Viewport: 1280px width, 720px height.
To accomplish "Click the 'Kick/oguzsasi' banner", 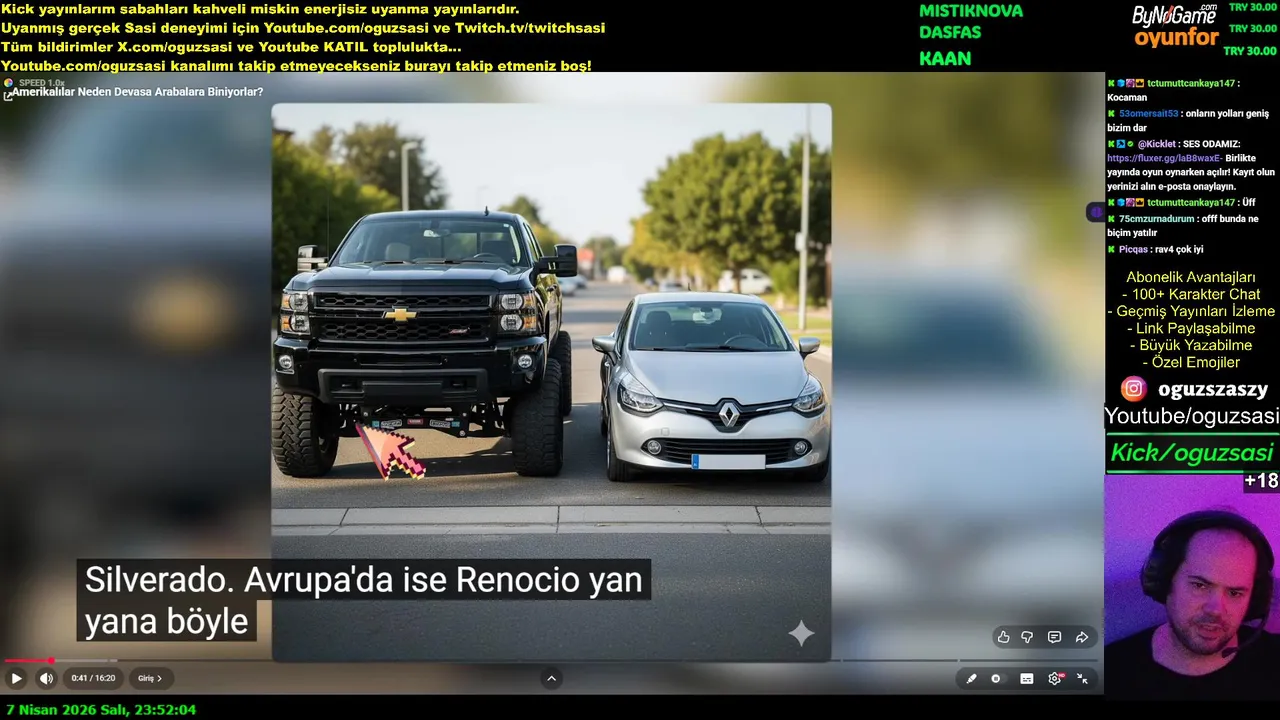I will click(1192, 453).
